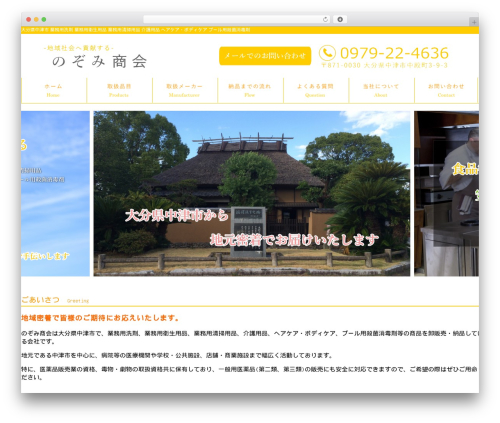Open the 当社について About menu item

(x=381, y=90)
